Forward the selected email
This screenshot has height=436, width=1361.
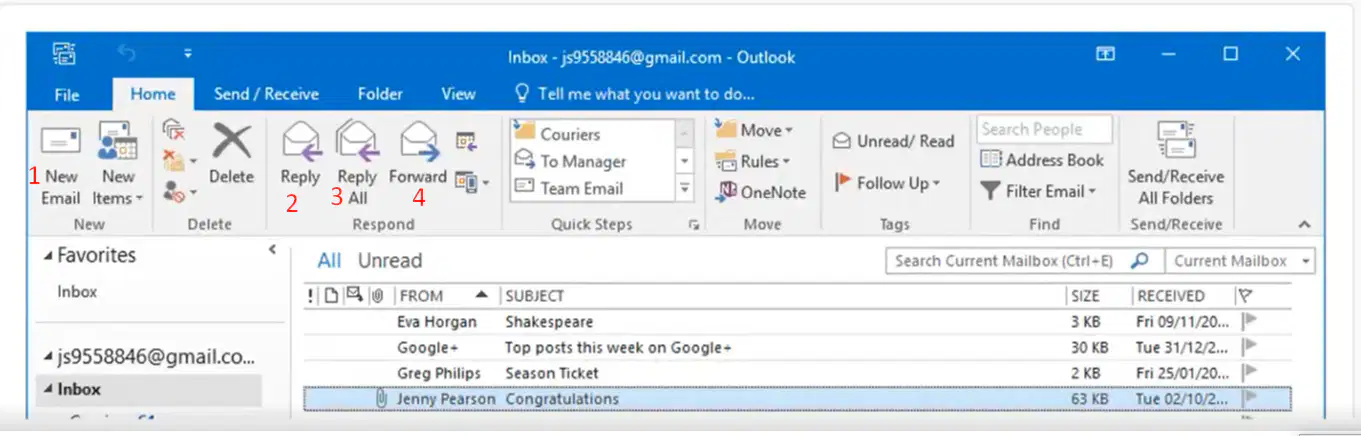pyautogui.click(x=418, y=152)
